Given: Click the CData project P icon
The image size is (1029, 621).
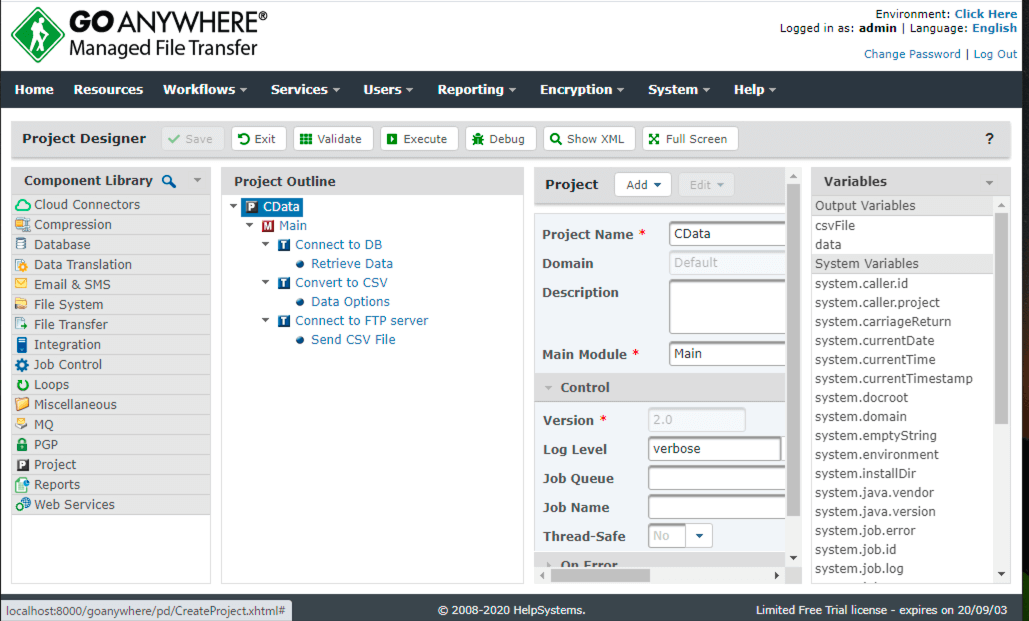Looking at the screenshot, I should (251, 207).
